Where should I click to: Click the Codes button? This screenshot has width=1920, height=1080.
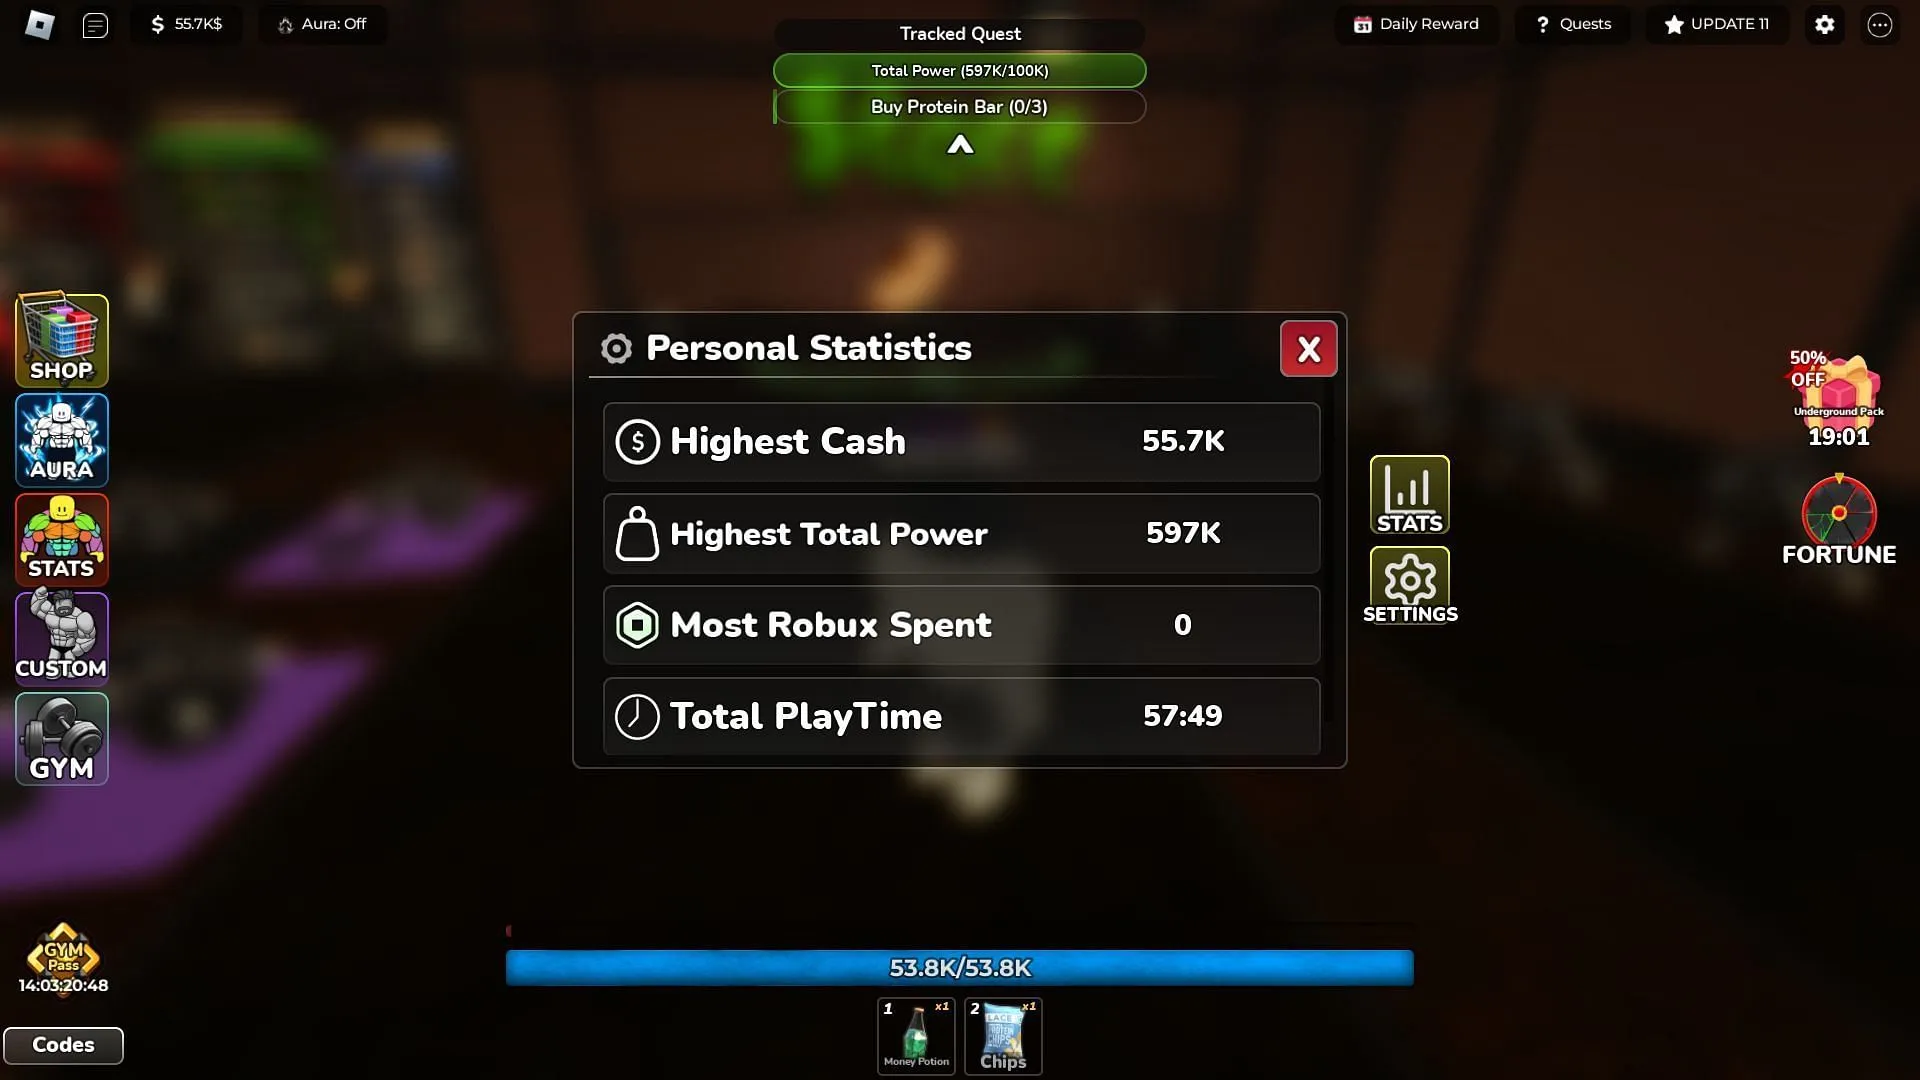pyautogui.click(x=62, y=1044)
